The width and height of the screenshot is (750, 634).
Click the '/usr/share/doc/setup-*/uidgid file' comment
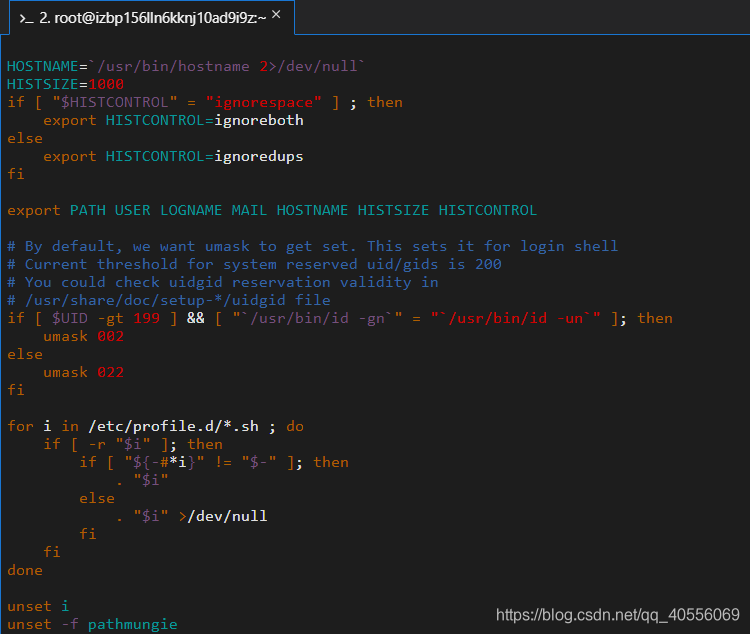pos(168,300)
